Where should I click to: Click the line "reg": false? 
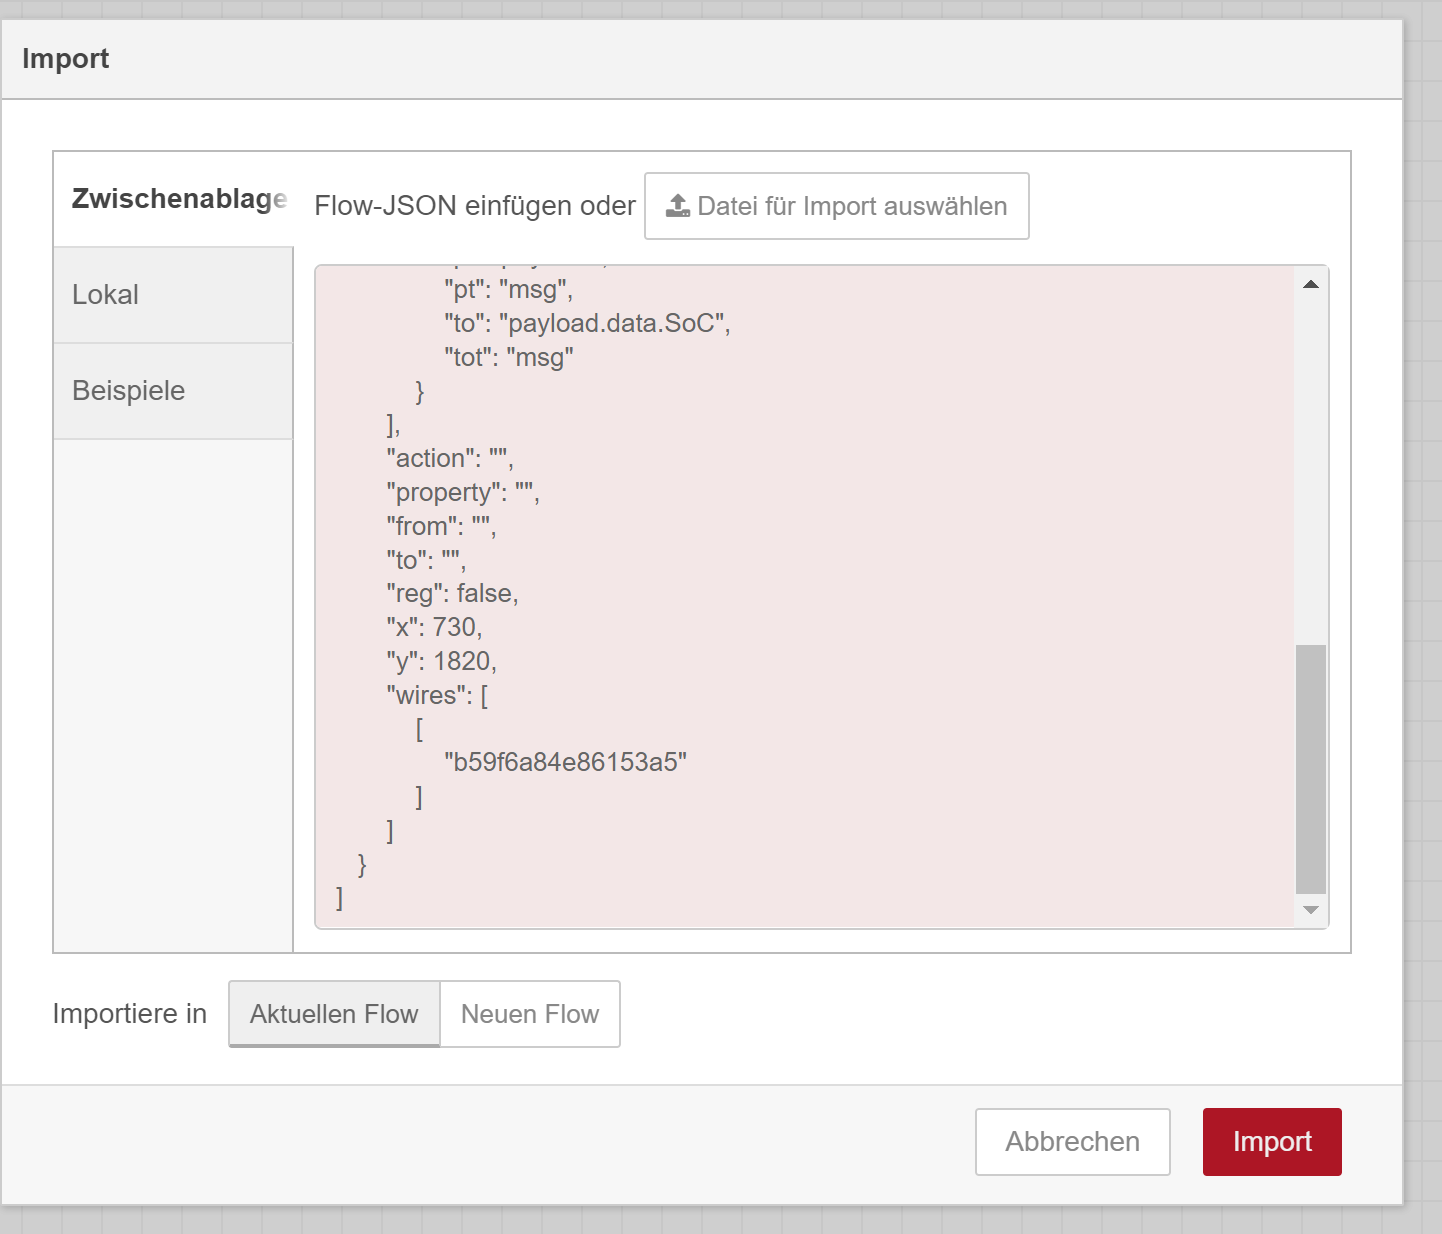(x=453, y=594)
